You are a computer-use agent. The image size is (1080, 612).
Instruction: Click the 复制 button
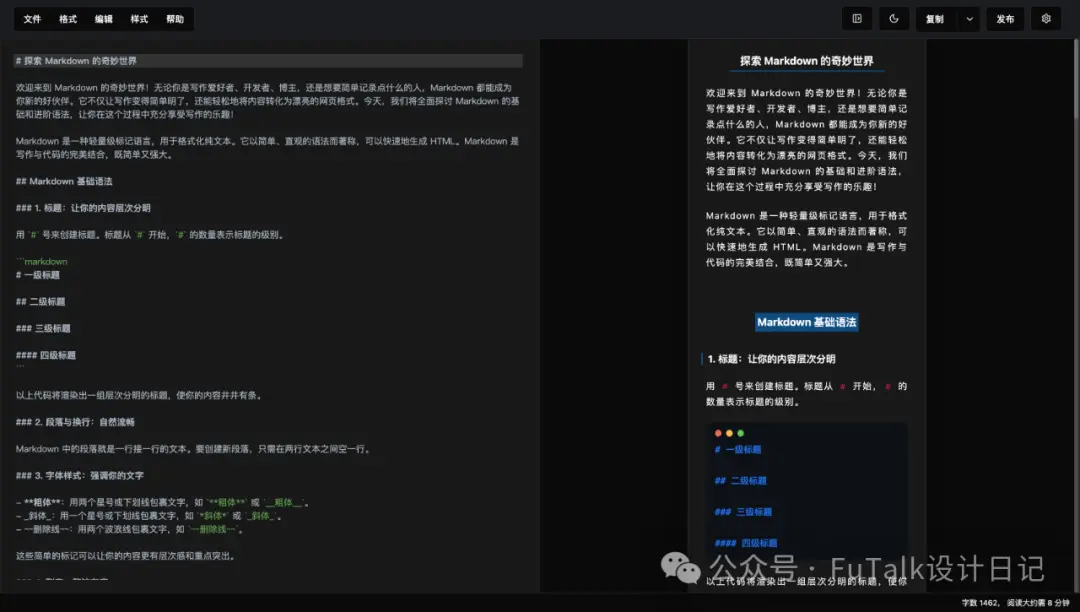tap(935, 19)
